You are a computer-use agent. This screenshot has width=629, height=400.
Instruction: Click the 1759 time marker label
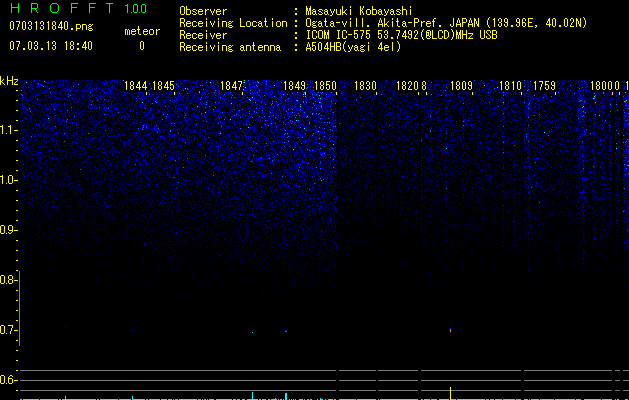(544, 86)
